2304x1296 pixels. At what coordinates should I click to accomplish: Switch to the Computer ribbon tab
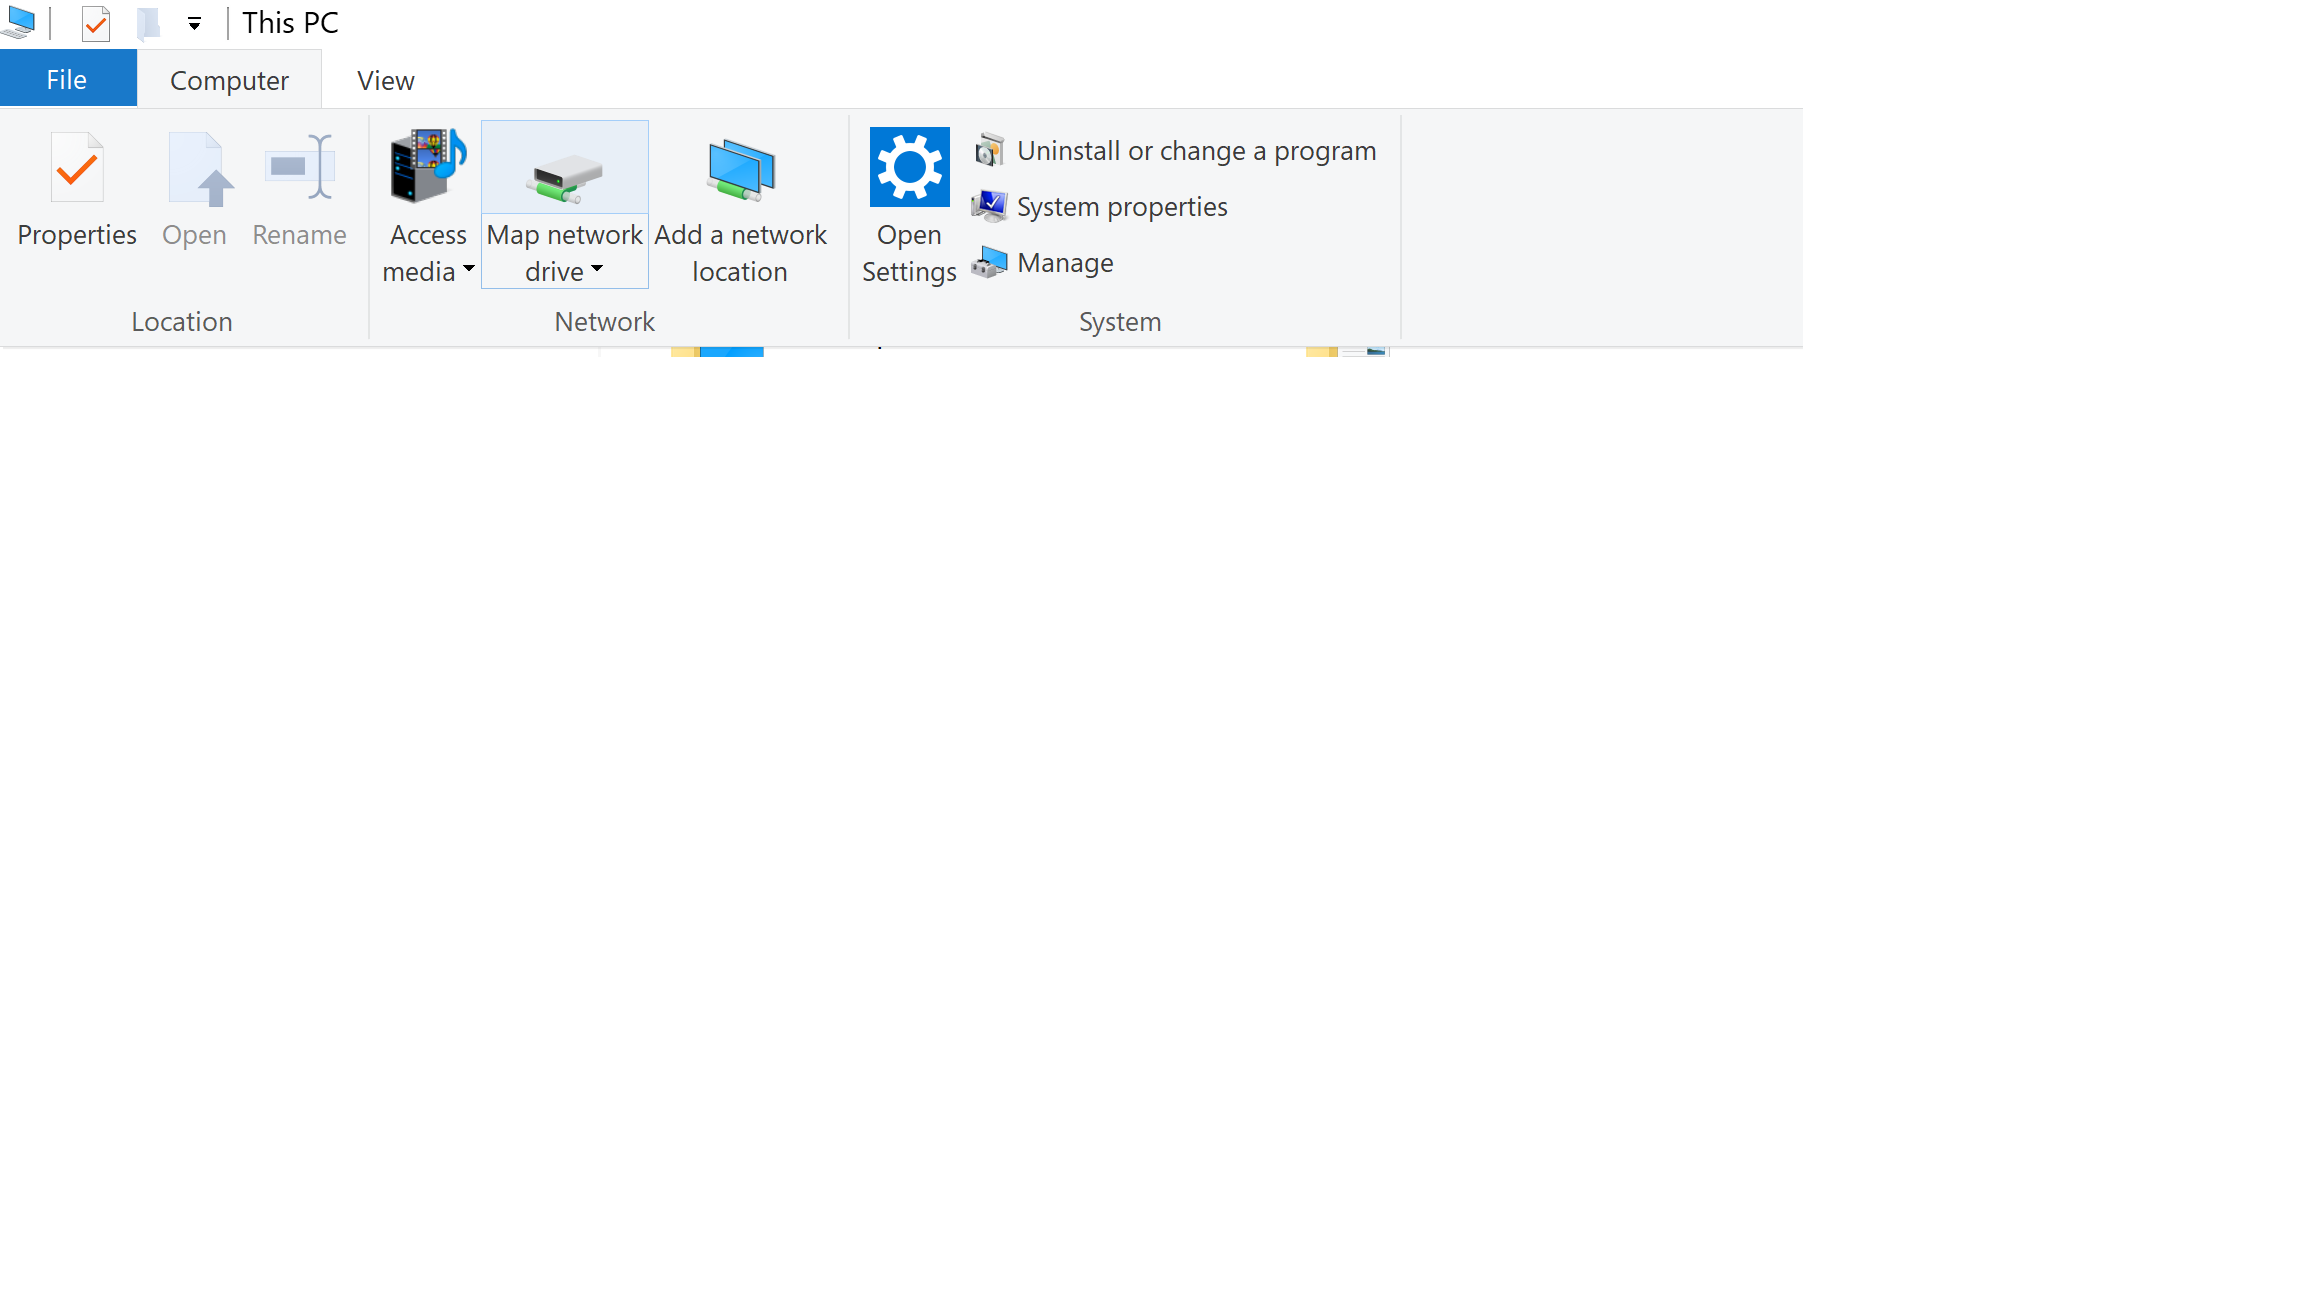point(229,80)
